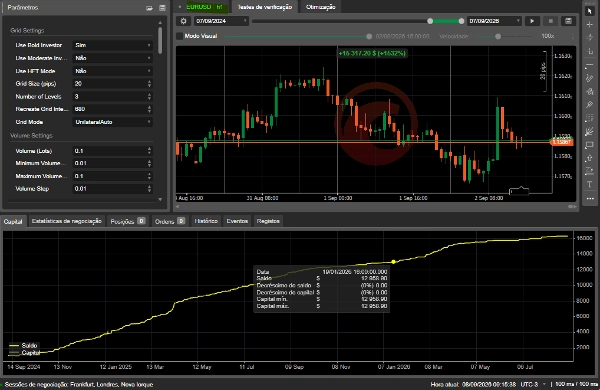Click date range start slider handle
600x390 pixels.
430,21
